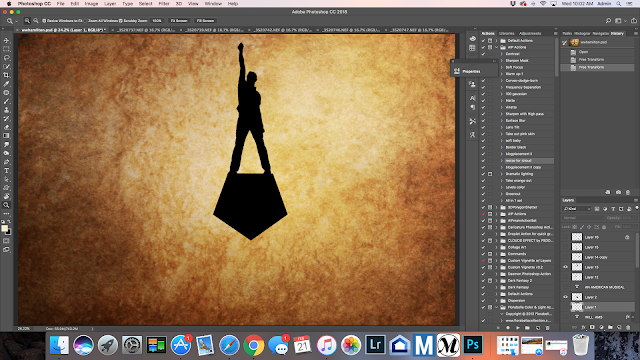Open the layer Kind filter dropdown

click(577, 209)
